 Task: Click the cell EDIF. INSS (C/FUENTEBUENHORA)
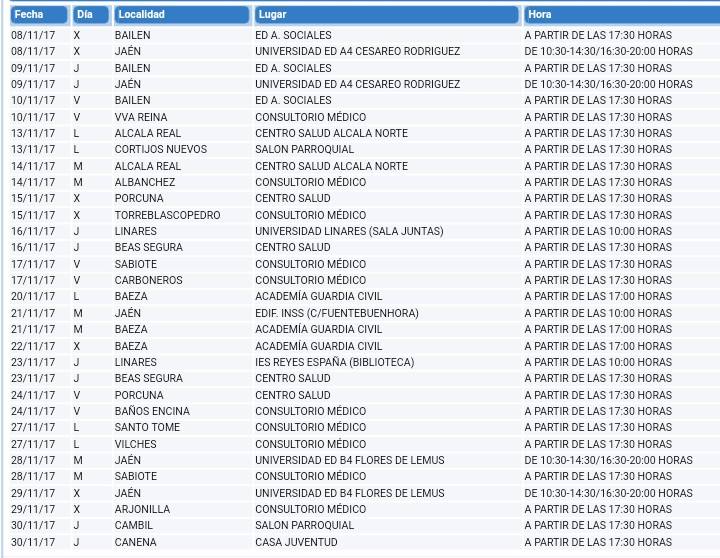[337, 313]
